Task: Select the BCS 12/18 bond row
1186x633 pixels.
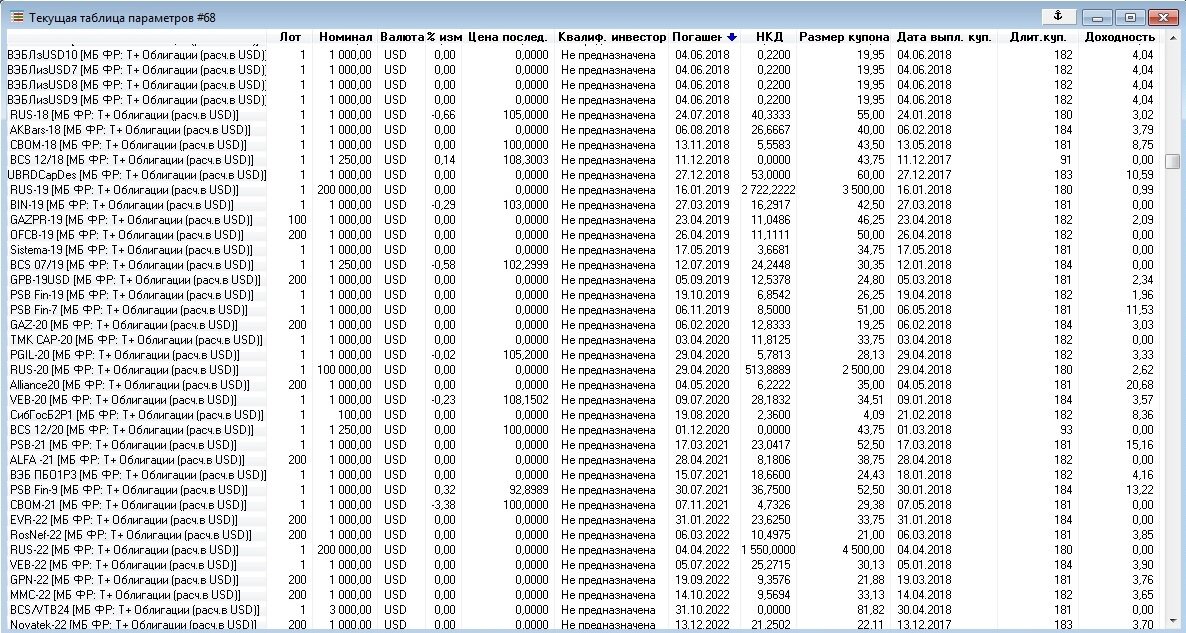Action: 582,160
